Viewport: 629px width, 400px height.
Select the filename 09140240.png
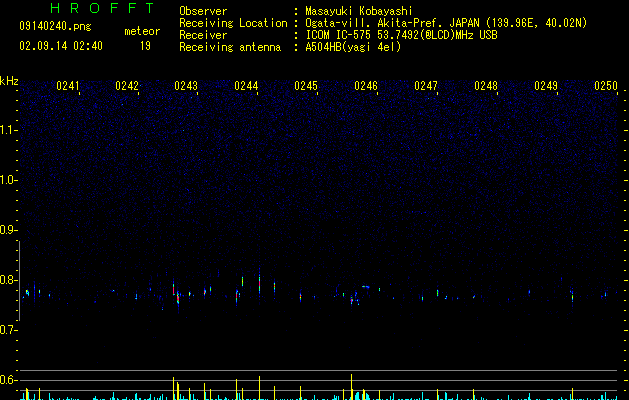[x=55, y=26]
